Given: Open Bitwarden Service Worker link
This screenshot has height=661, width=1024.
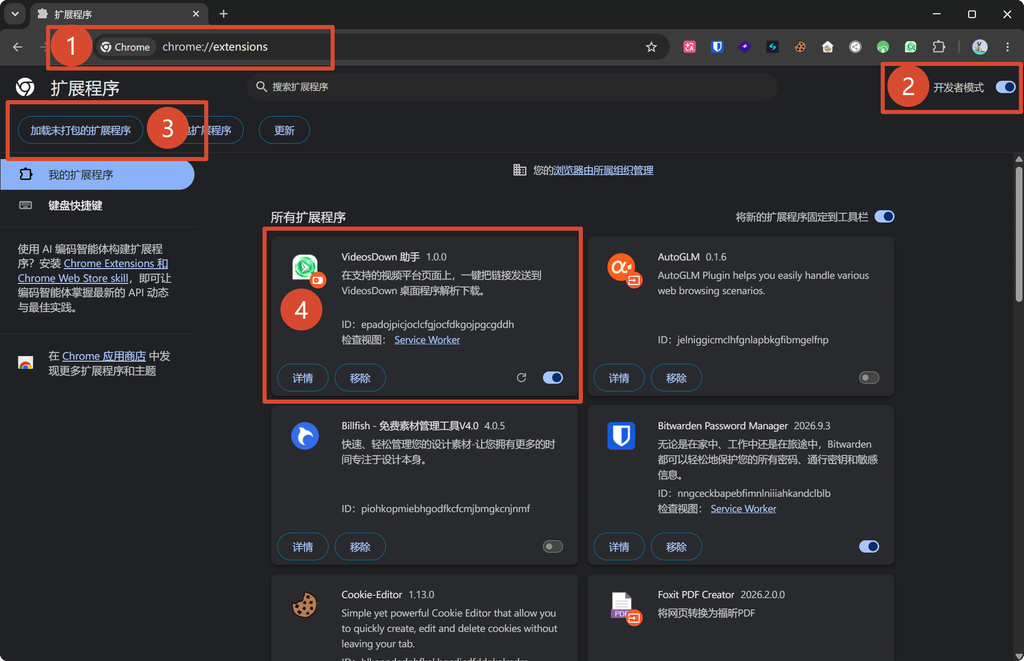Looking at the screenshot, I should (743, 509).
